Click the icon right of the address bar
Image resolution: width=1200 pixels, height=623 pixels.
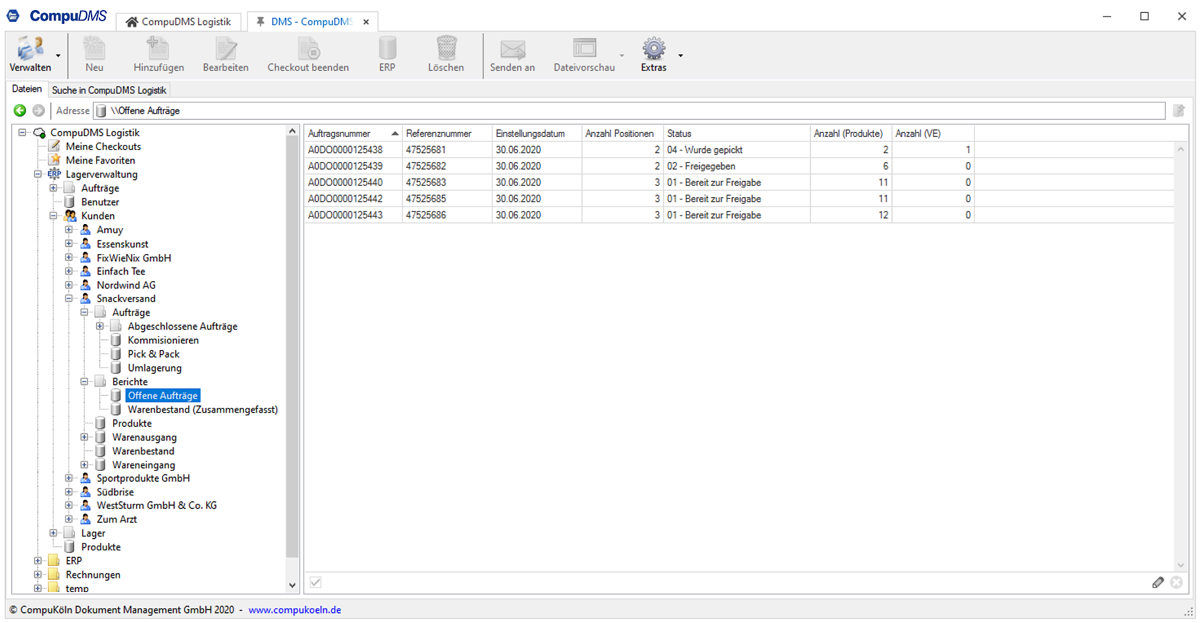(1179, 111)
